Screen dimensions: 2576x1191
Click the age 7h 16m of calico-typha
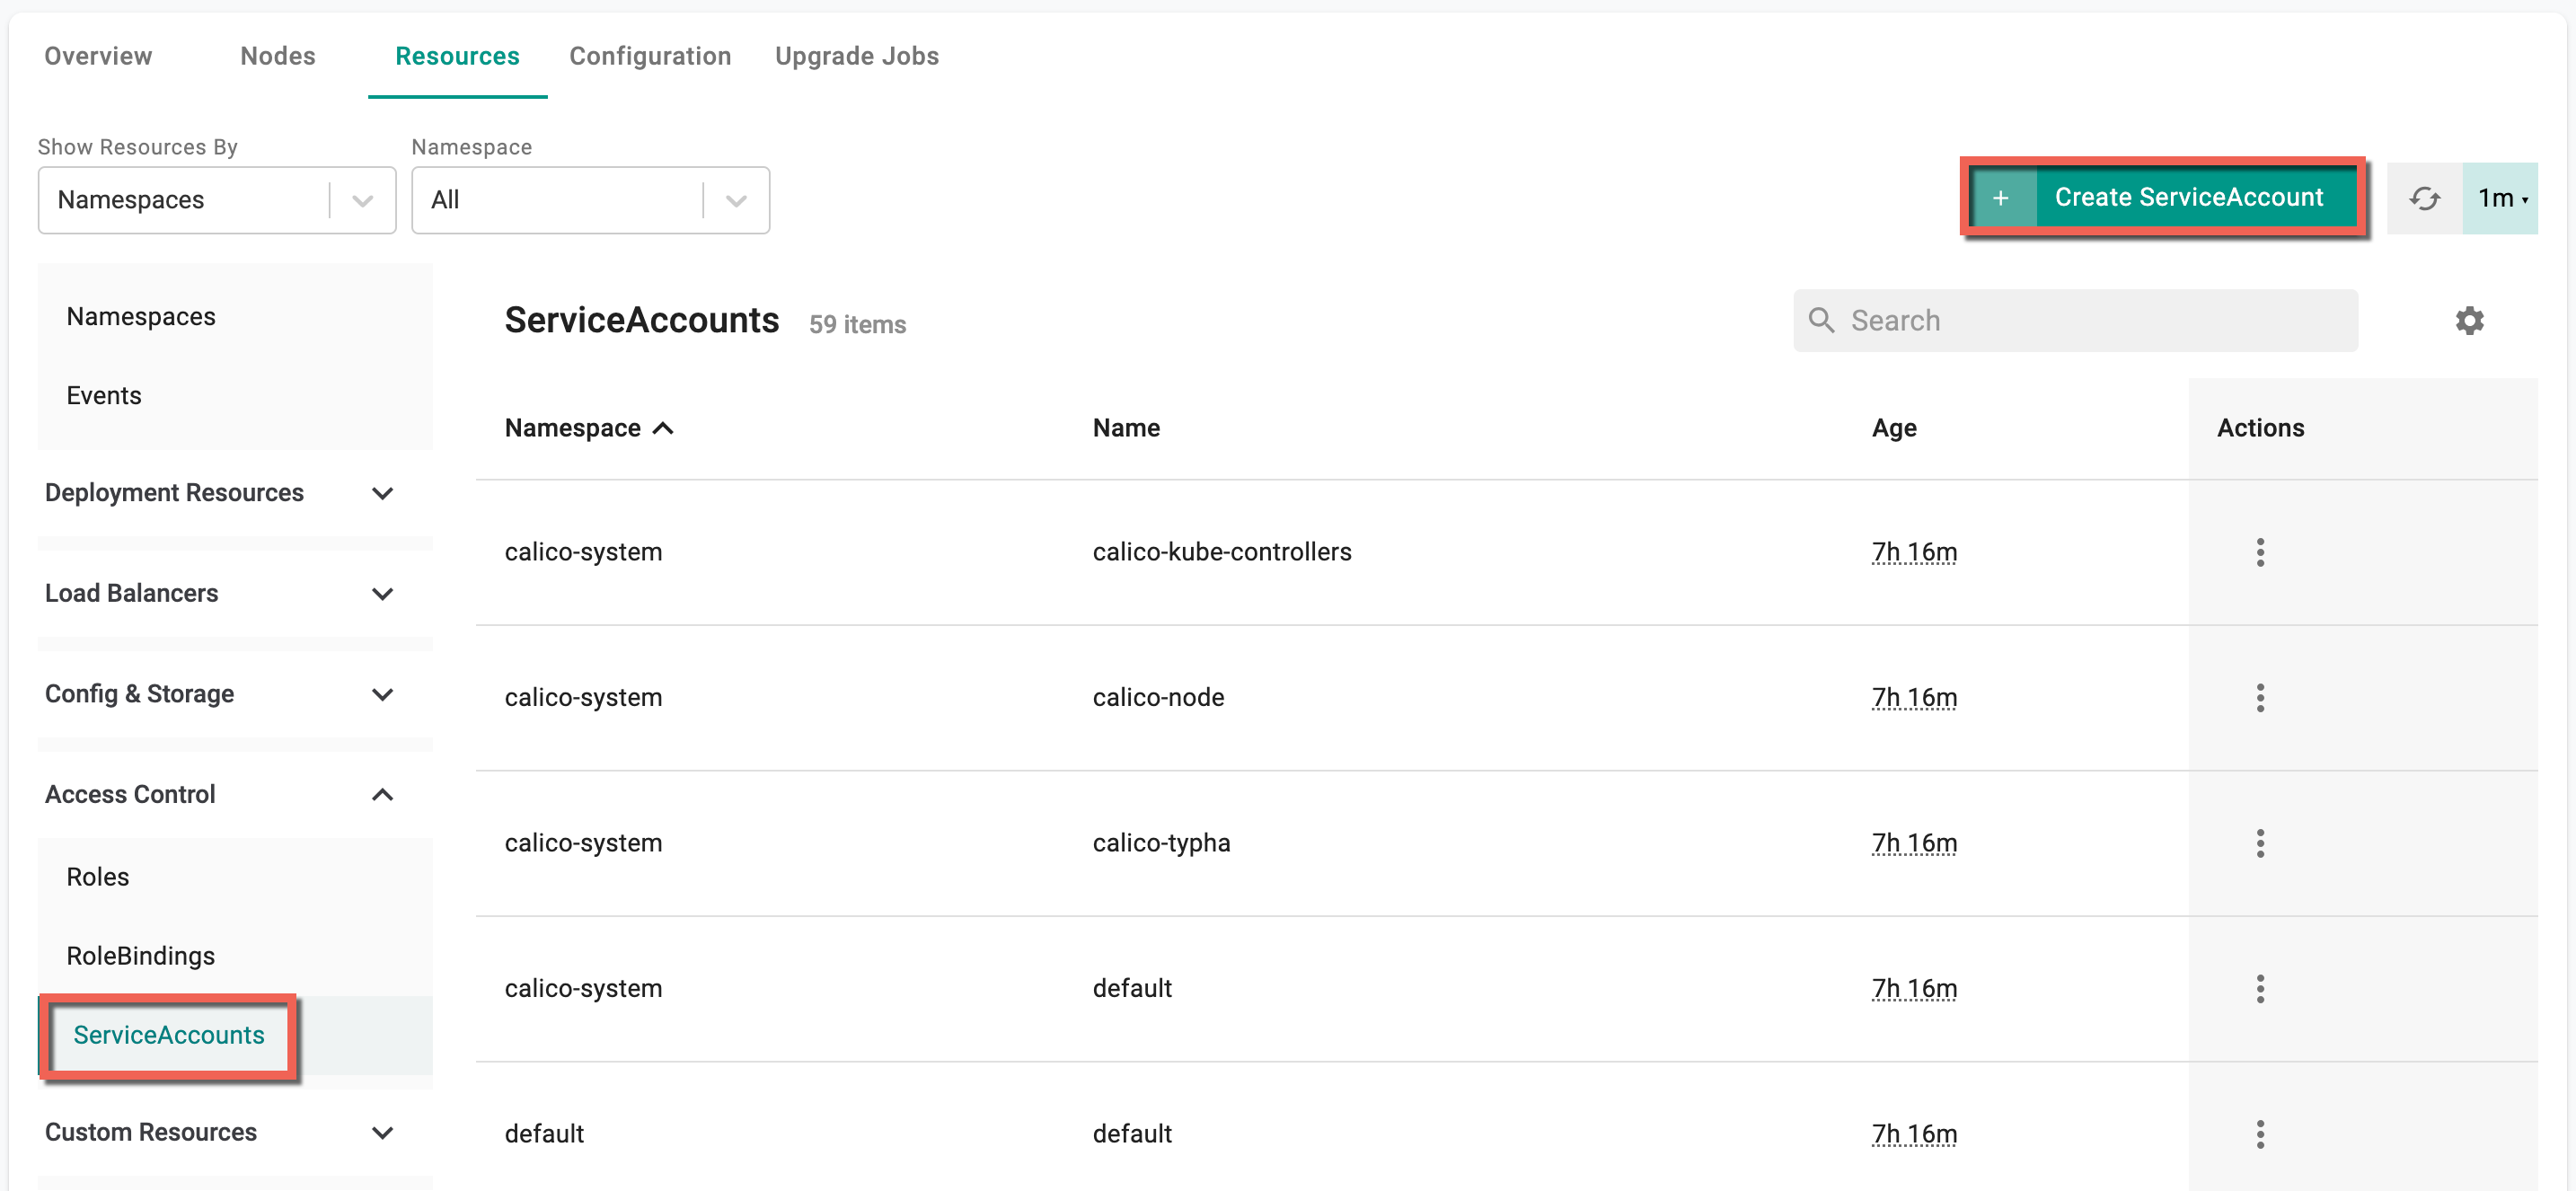click(x=1914, y=843)
